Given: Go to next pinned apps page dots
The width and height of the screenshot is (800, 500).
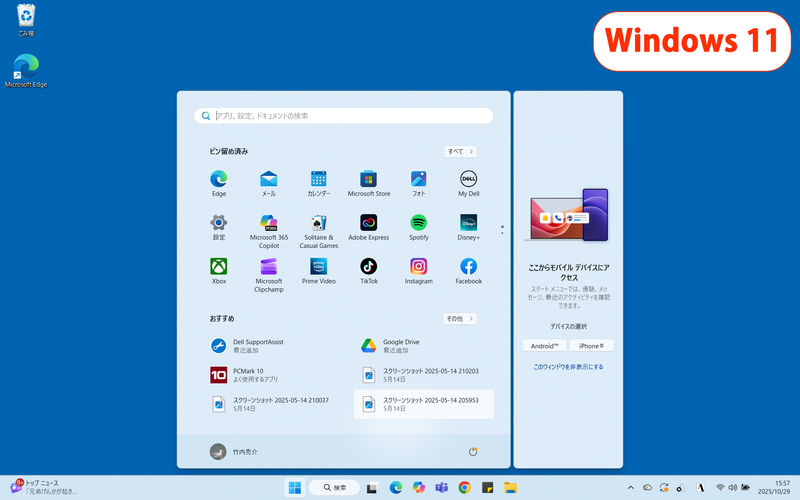Looking at the screenshot, I should pos(502,230).
